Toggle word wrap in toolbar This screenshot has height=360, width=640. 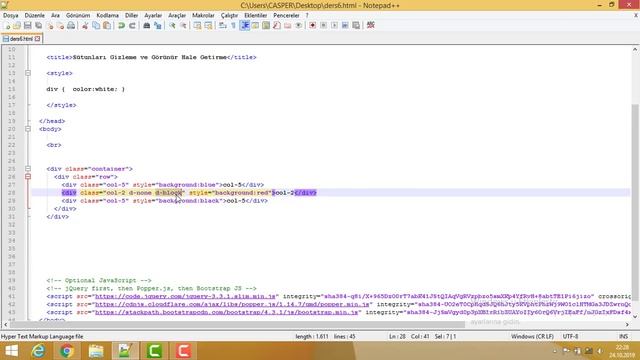(x=223, y=25)
